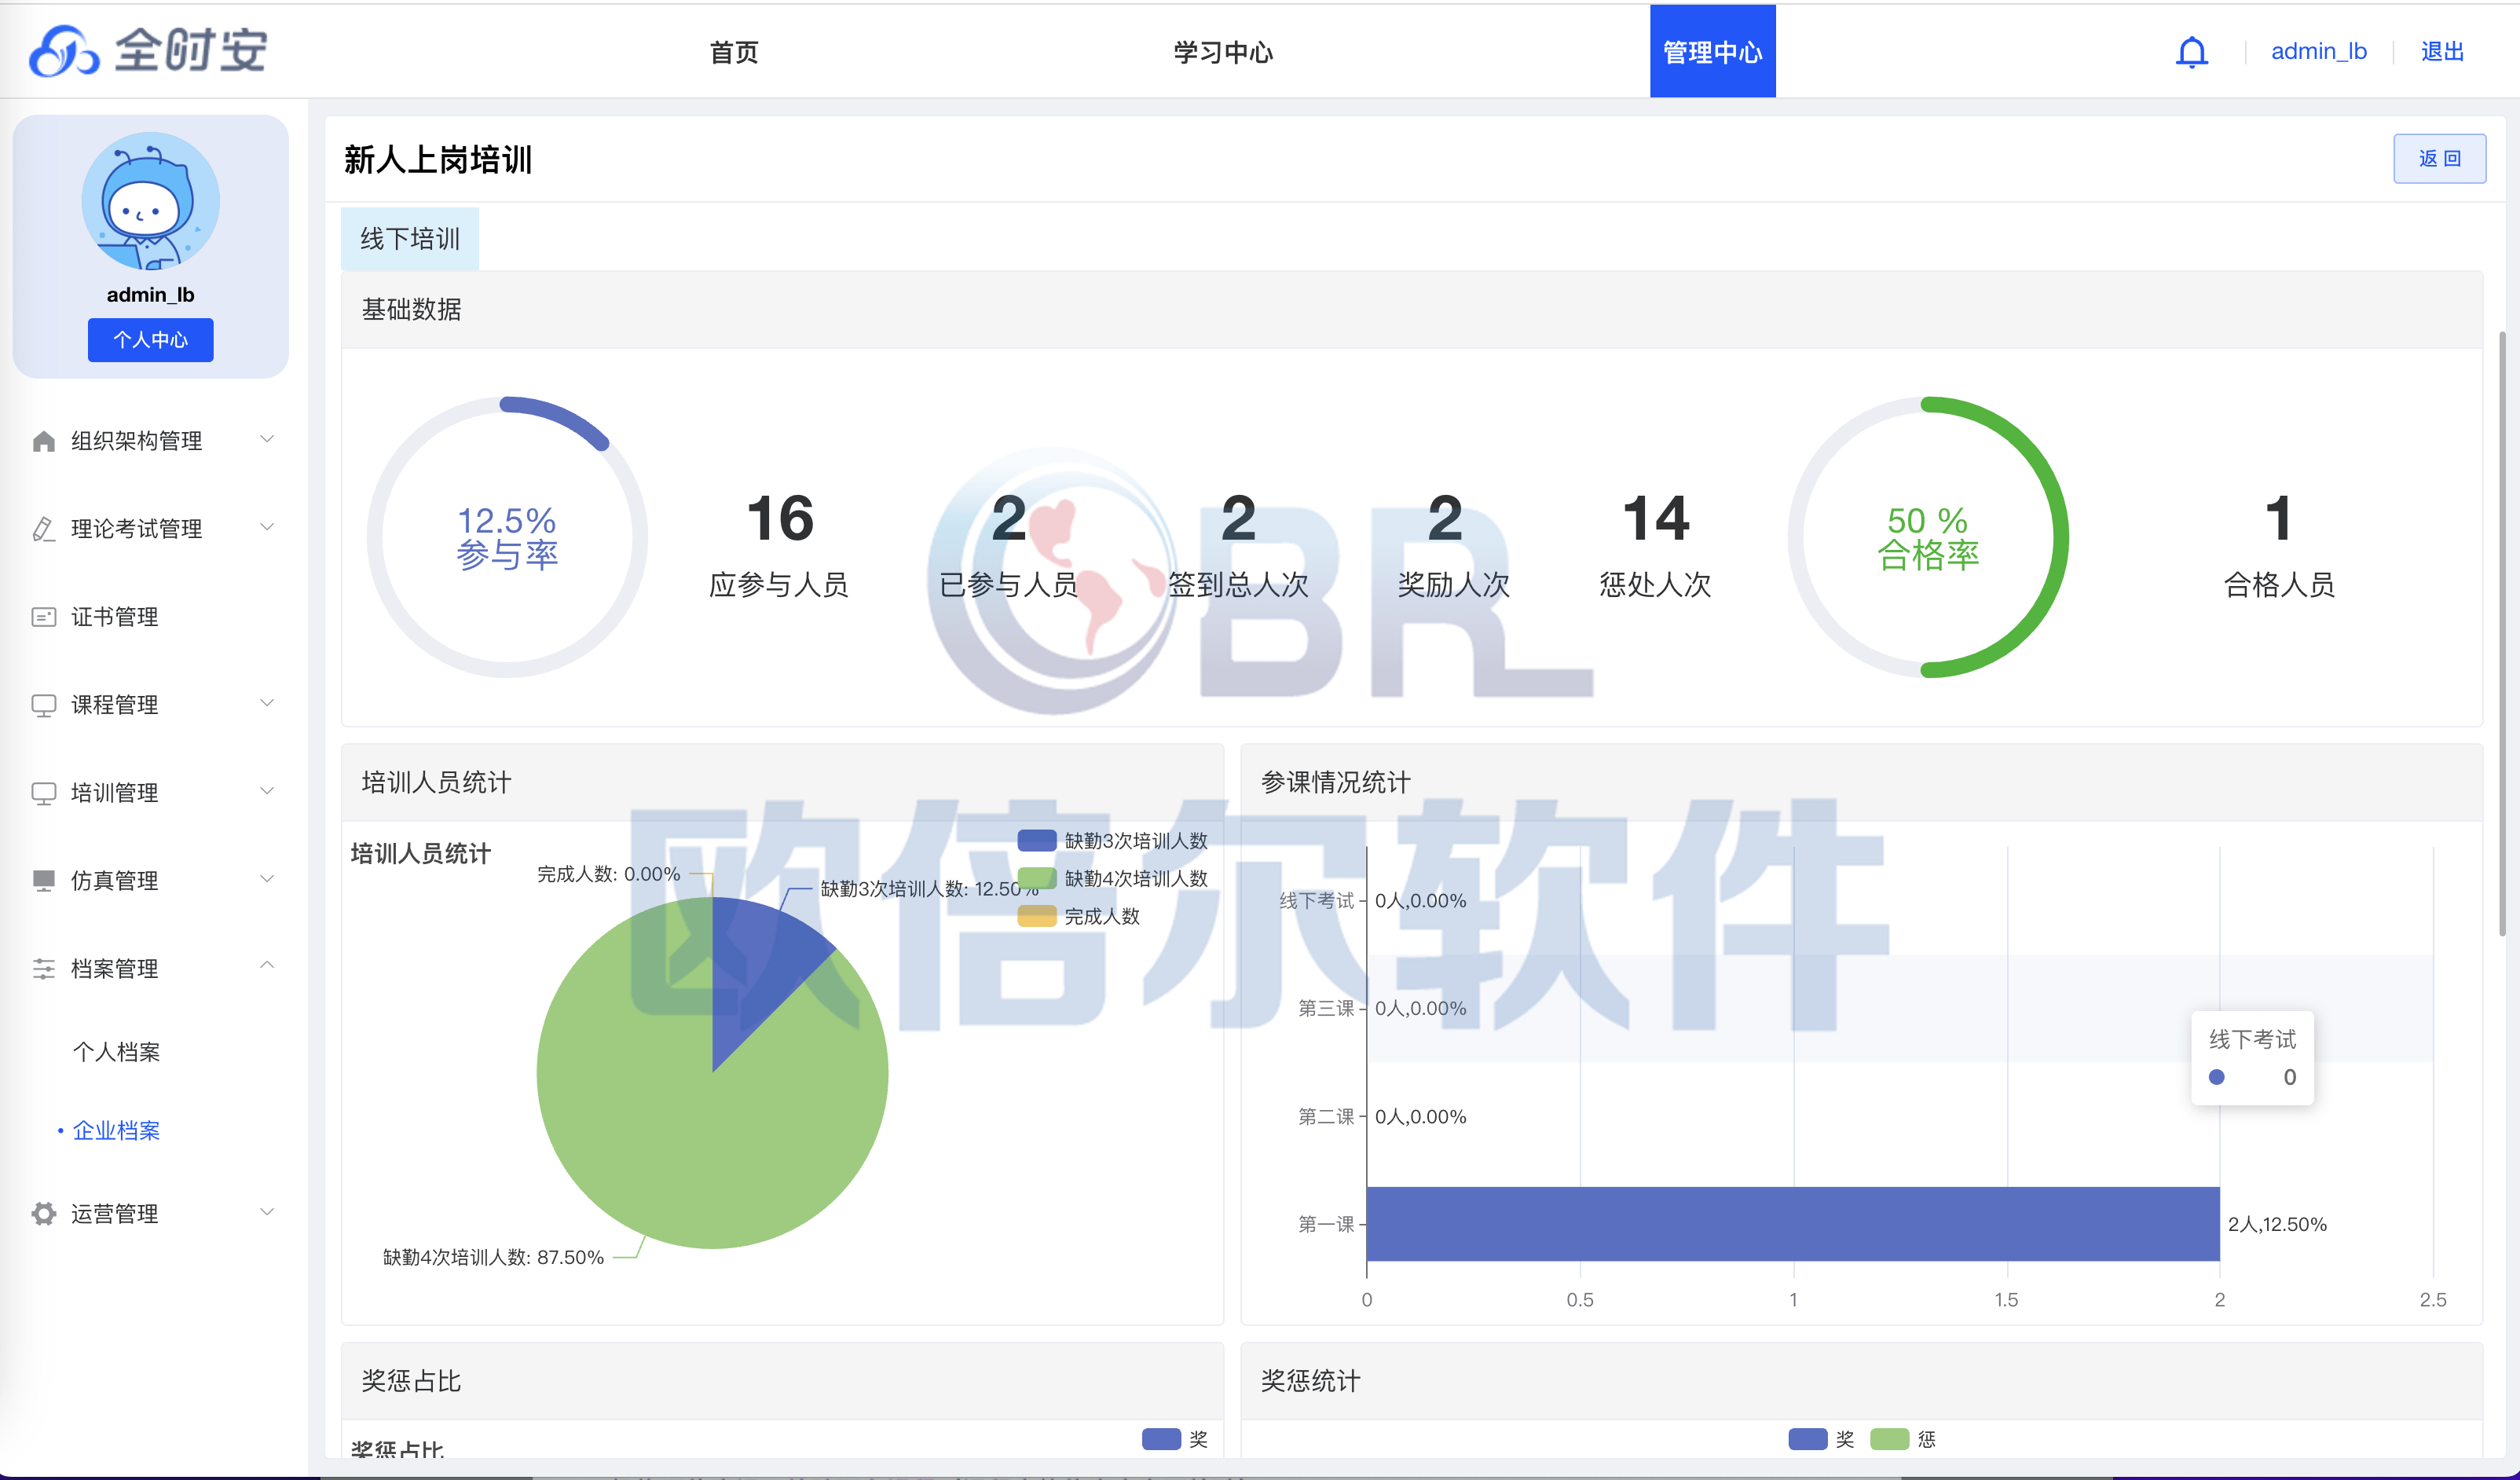Click the 返回 button
Viewport: 2520px width, 1480px height.
2439,158
